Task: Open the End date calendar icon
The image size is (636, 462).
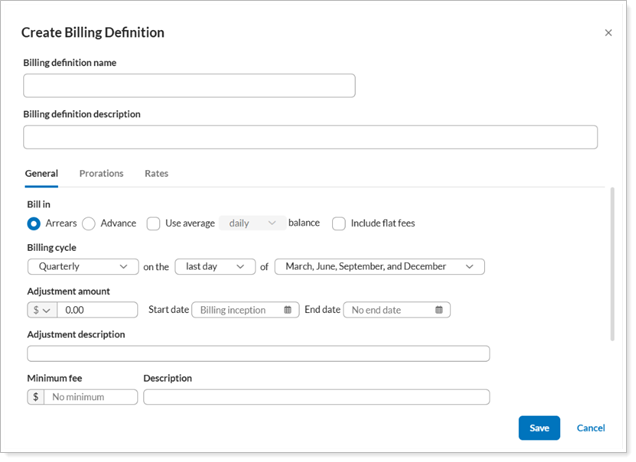Action: click(439, 310)
